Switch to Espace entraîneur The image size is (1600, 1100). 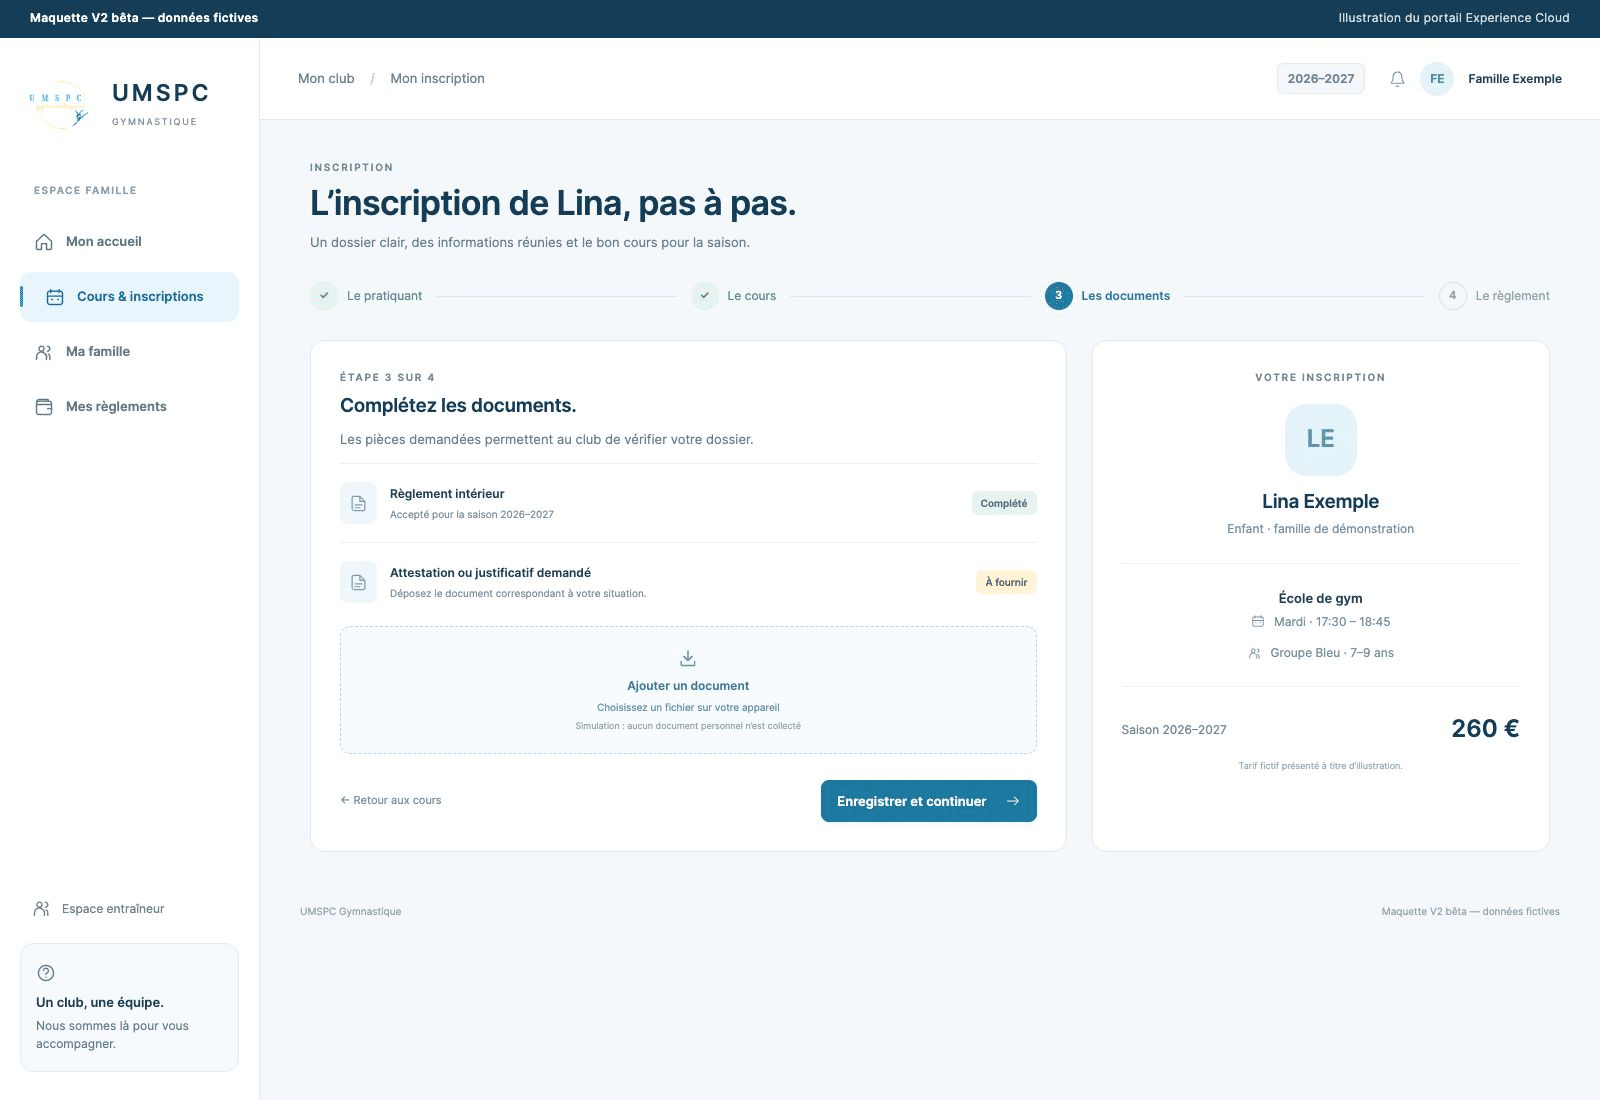point(99,909)
